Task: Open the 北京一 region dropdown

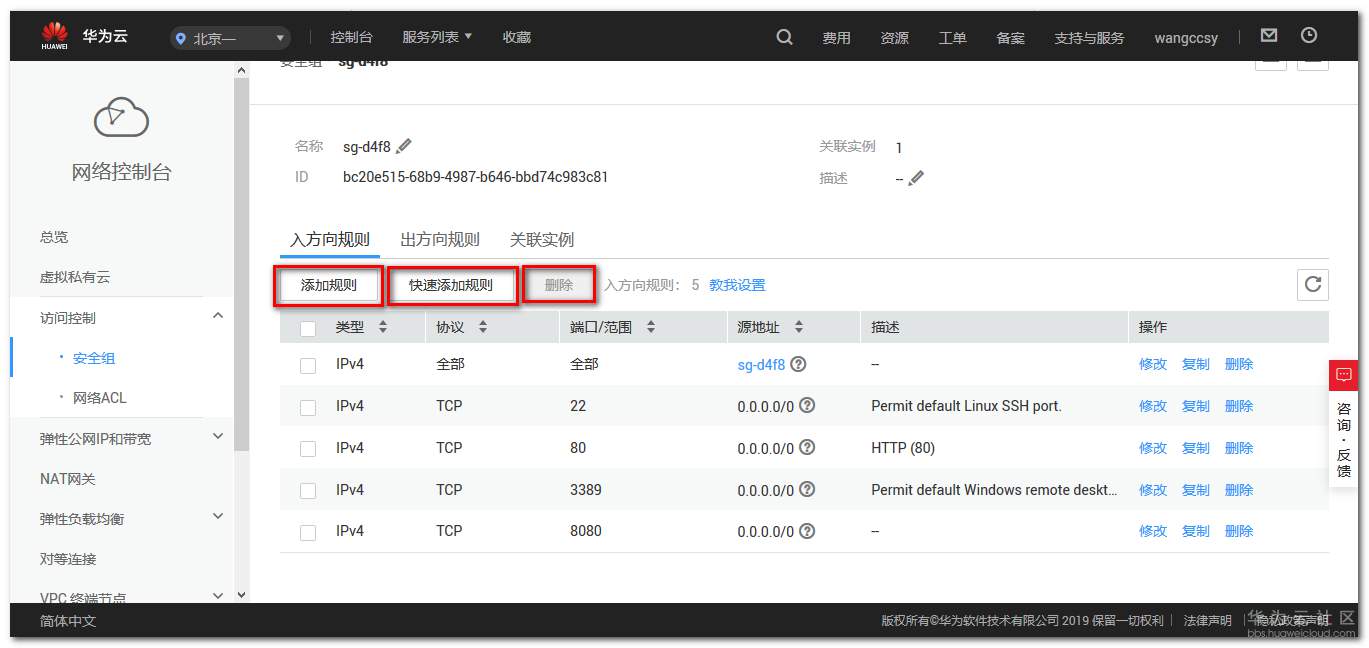Action: tap(230, 38)
